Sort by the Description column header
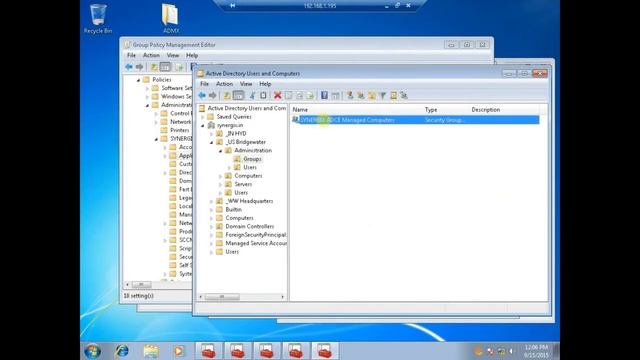This screenshot has height=360, width=640. (504, 110)
